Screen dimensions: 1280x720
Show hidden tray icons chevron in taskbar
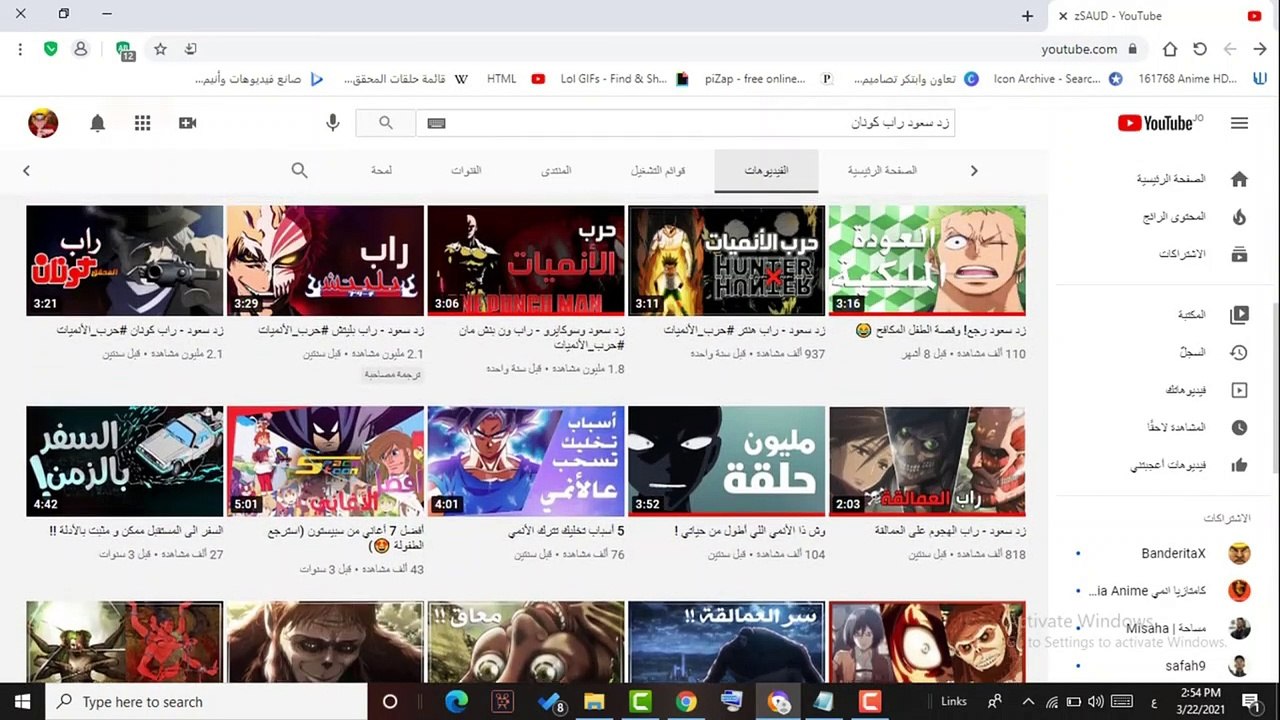(x=1028, y=702)
